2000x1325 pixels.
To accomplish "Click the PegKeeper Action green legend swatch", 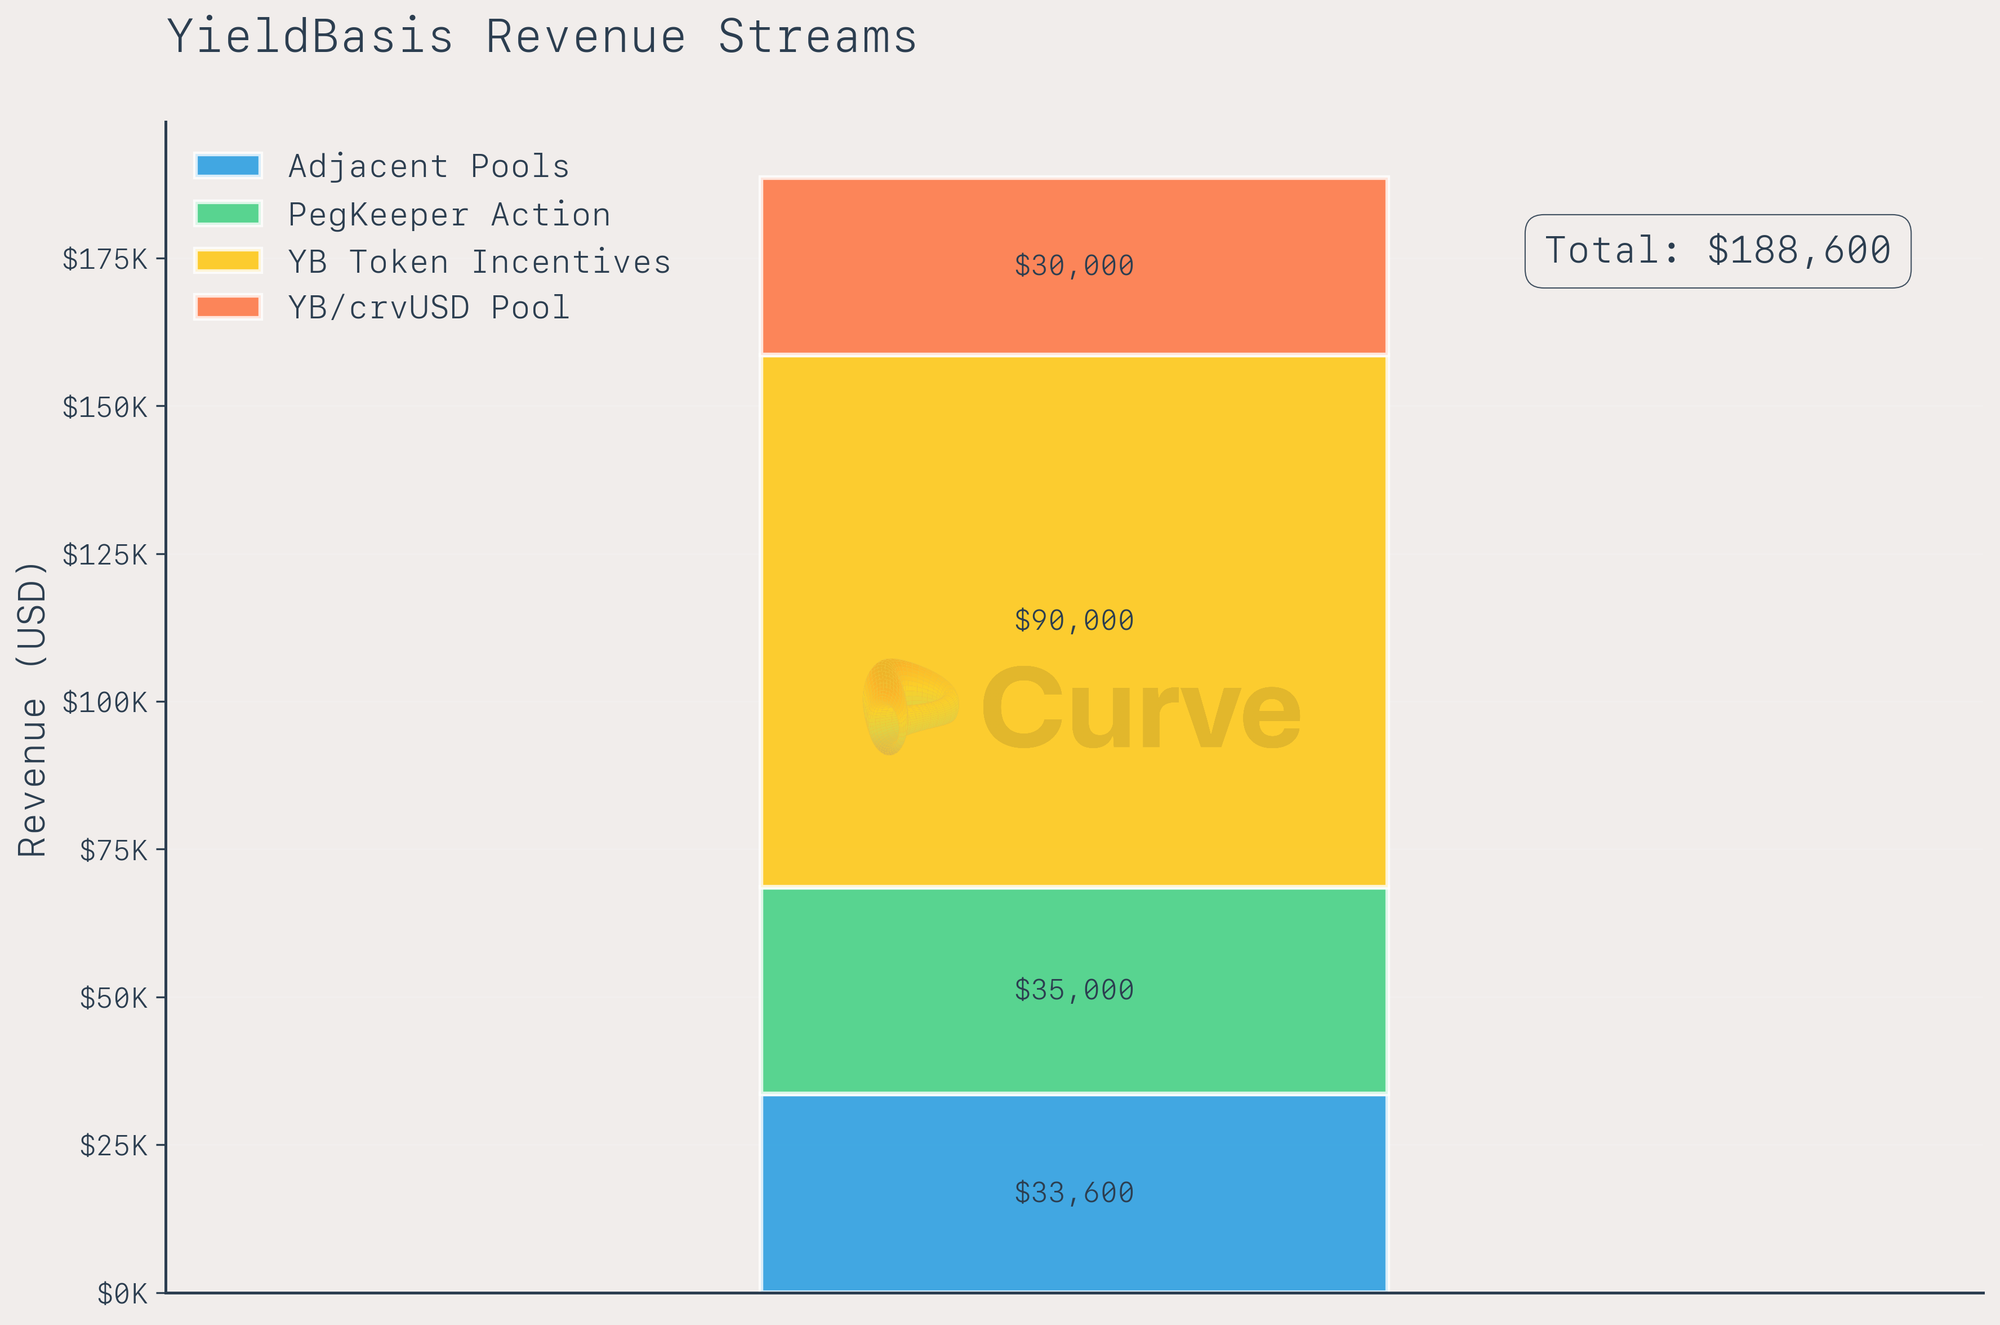I will point(228,214).
